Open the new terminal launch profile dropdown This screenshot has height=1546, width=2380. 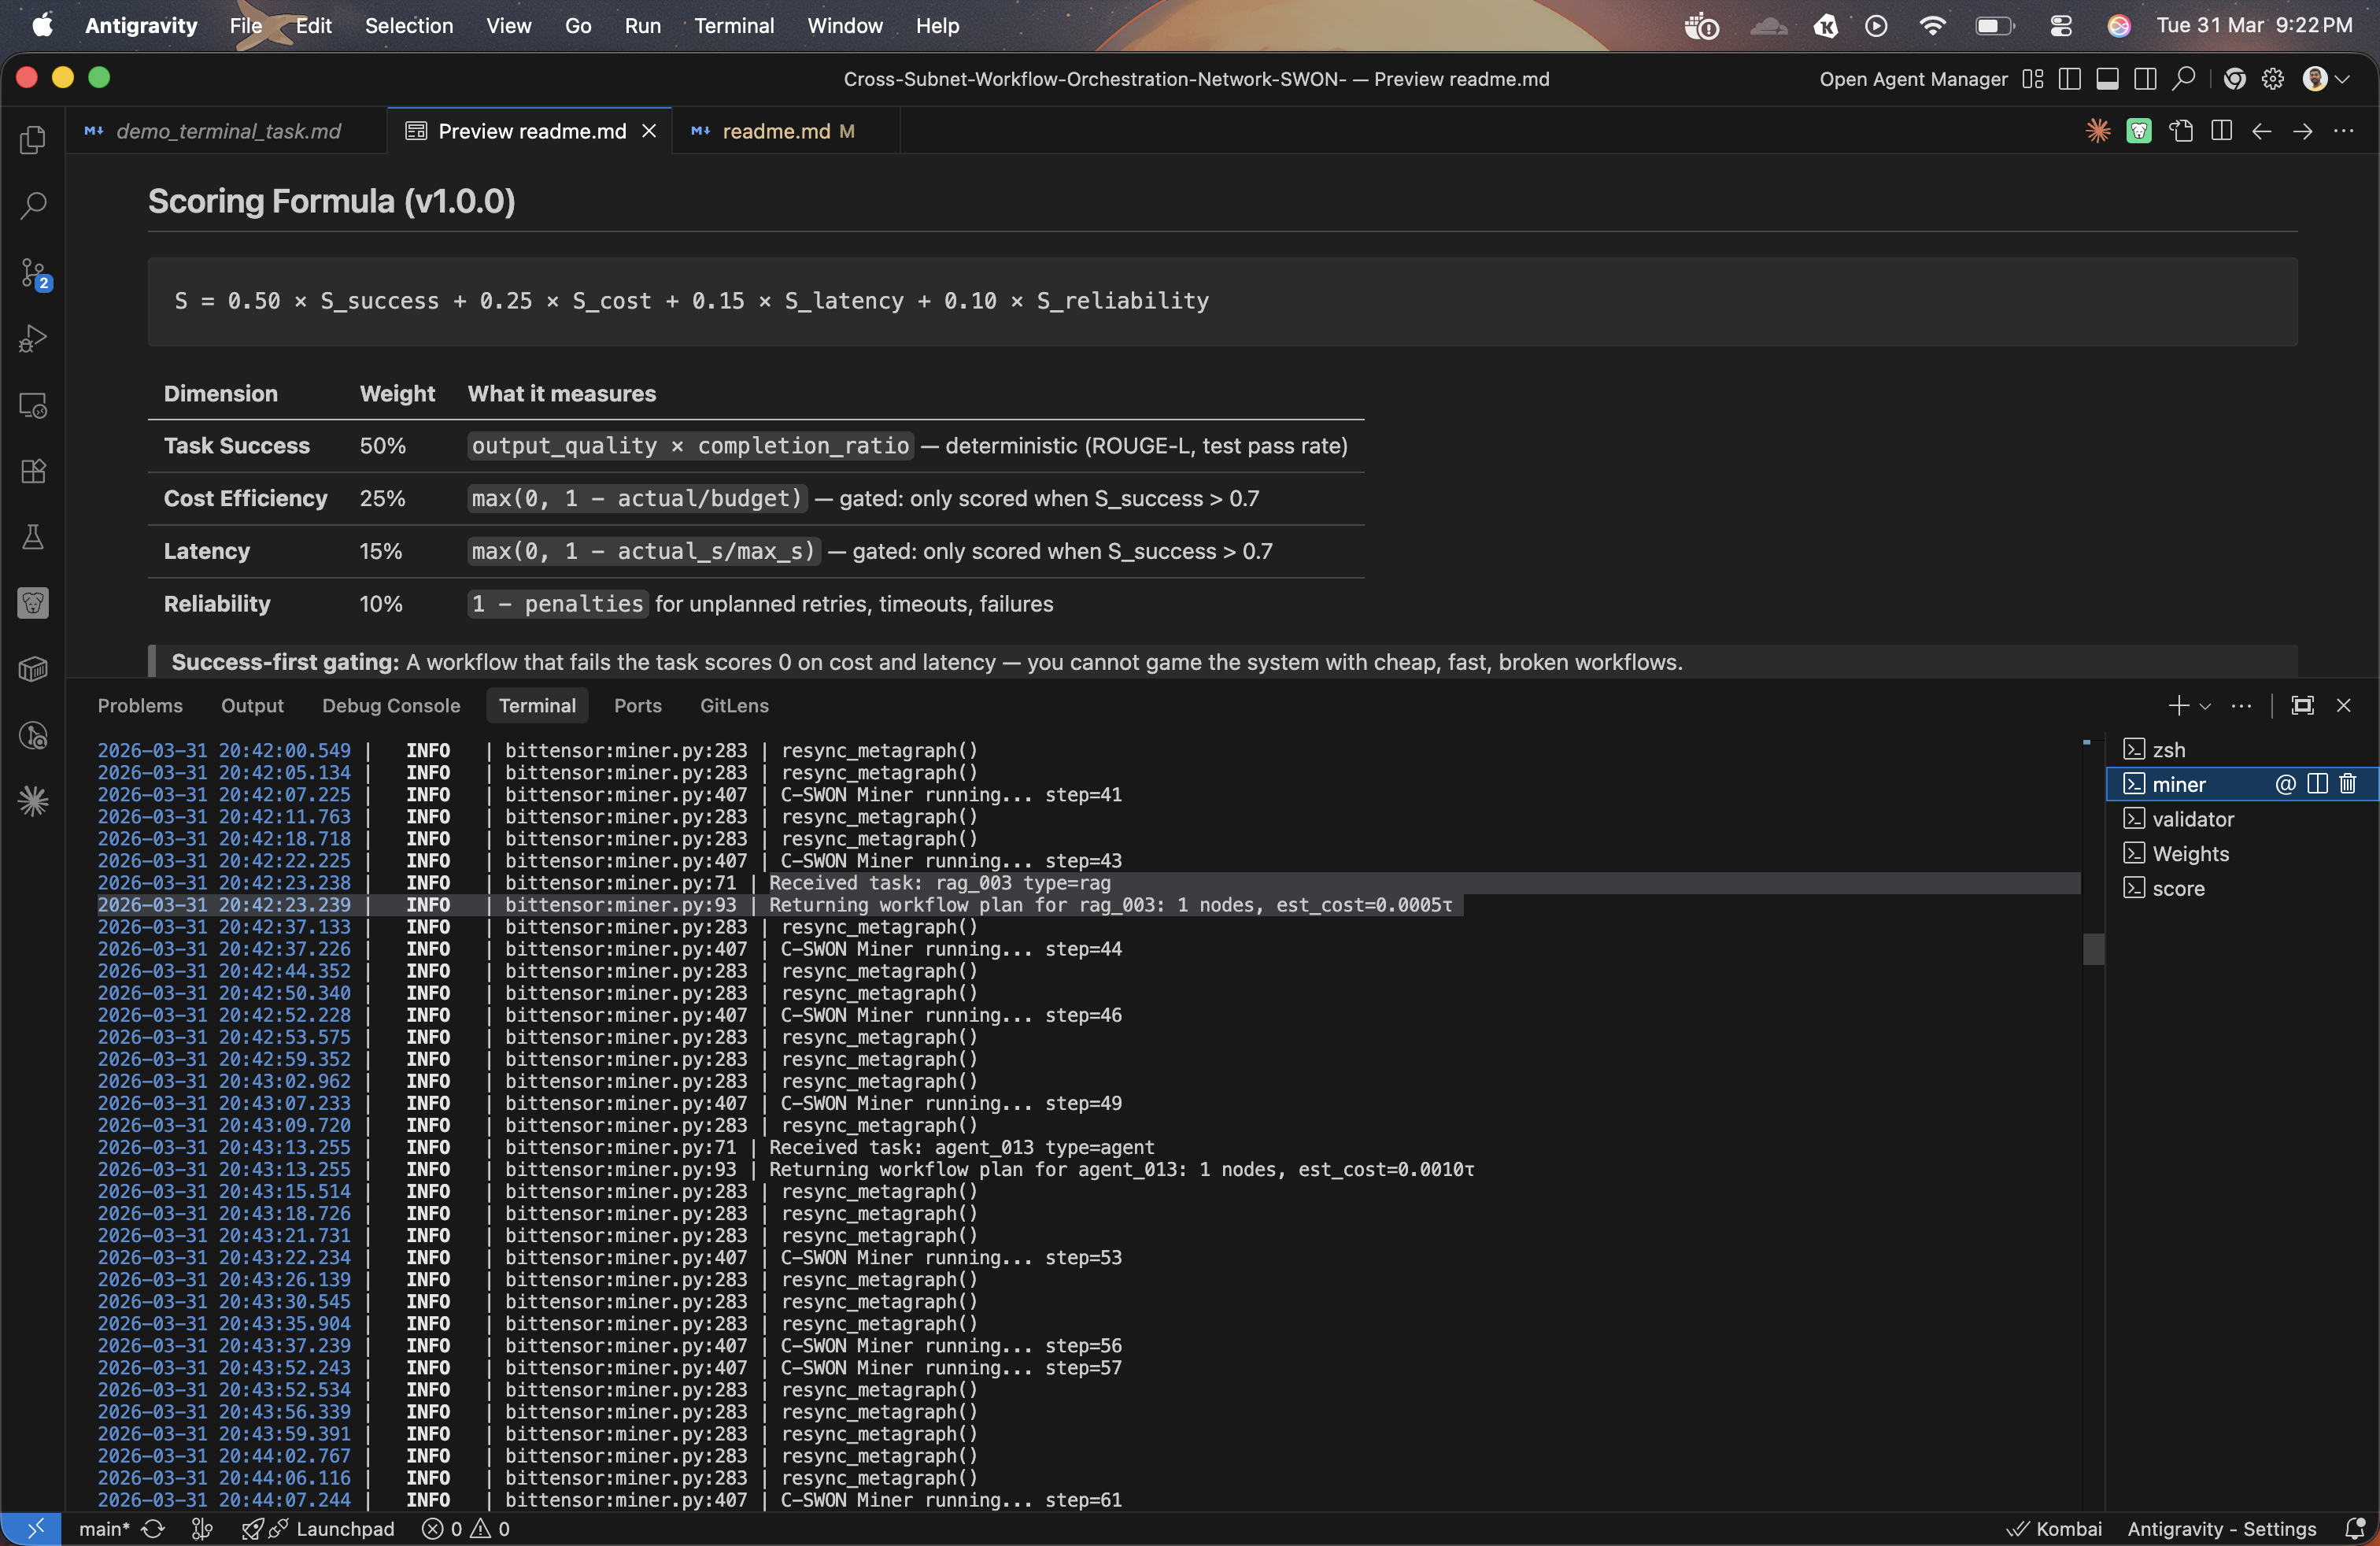2205,706
